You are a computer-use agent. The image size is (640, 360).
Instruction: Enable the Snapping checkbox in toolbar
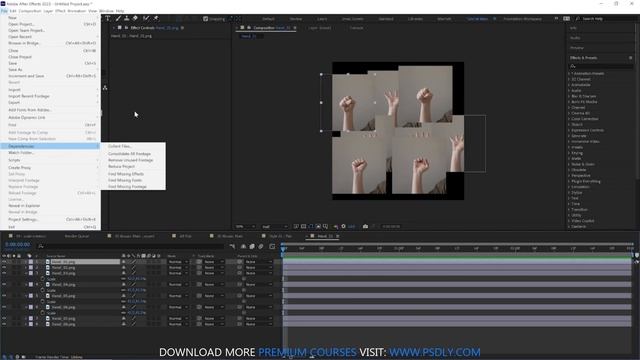pyautogui.click(x=206, y=19)
